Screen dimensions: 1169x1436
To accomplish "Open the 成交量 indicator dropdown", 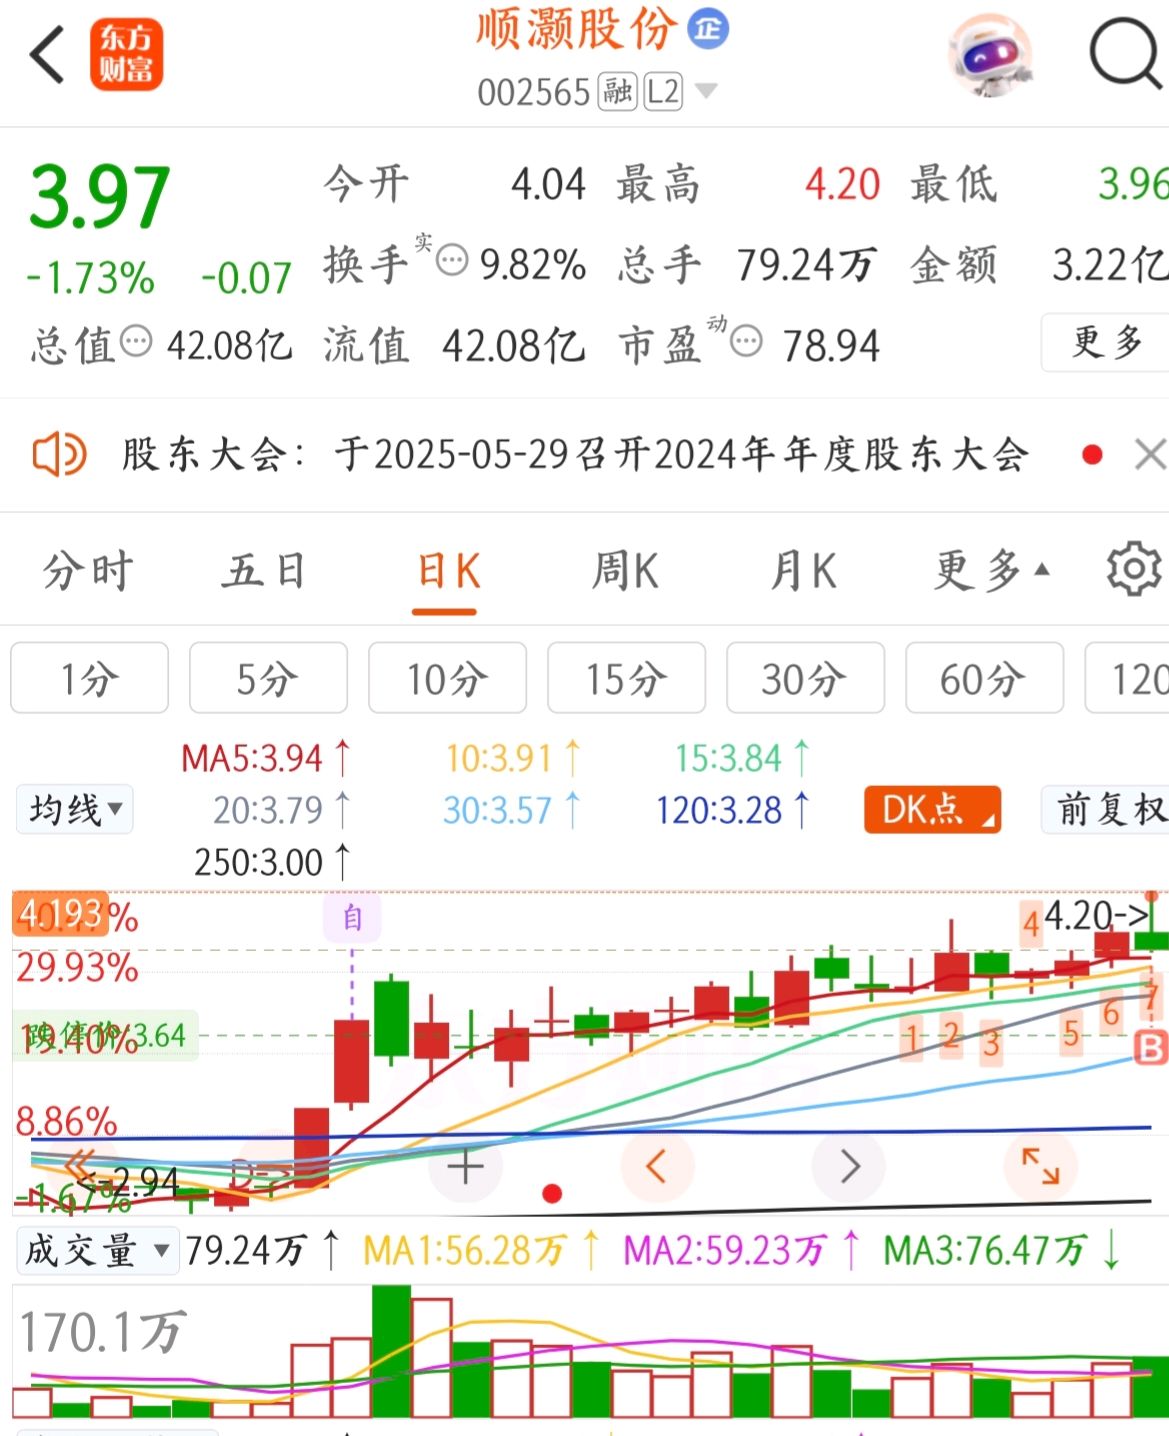I will pos(98,1250).
